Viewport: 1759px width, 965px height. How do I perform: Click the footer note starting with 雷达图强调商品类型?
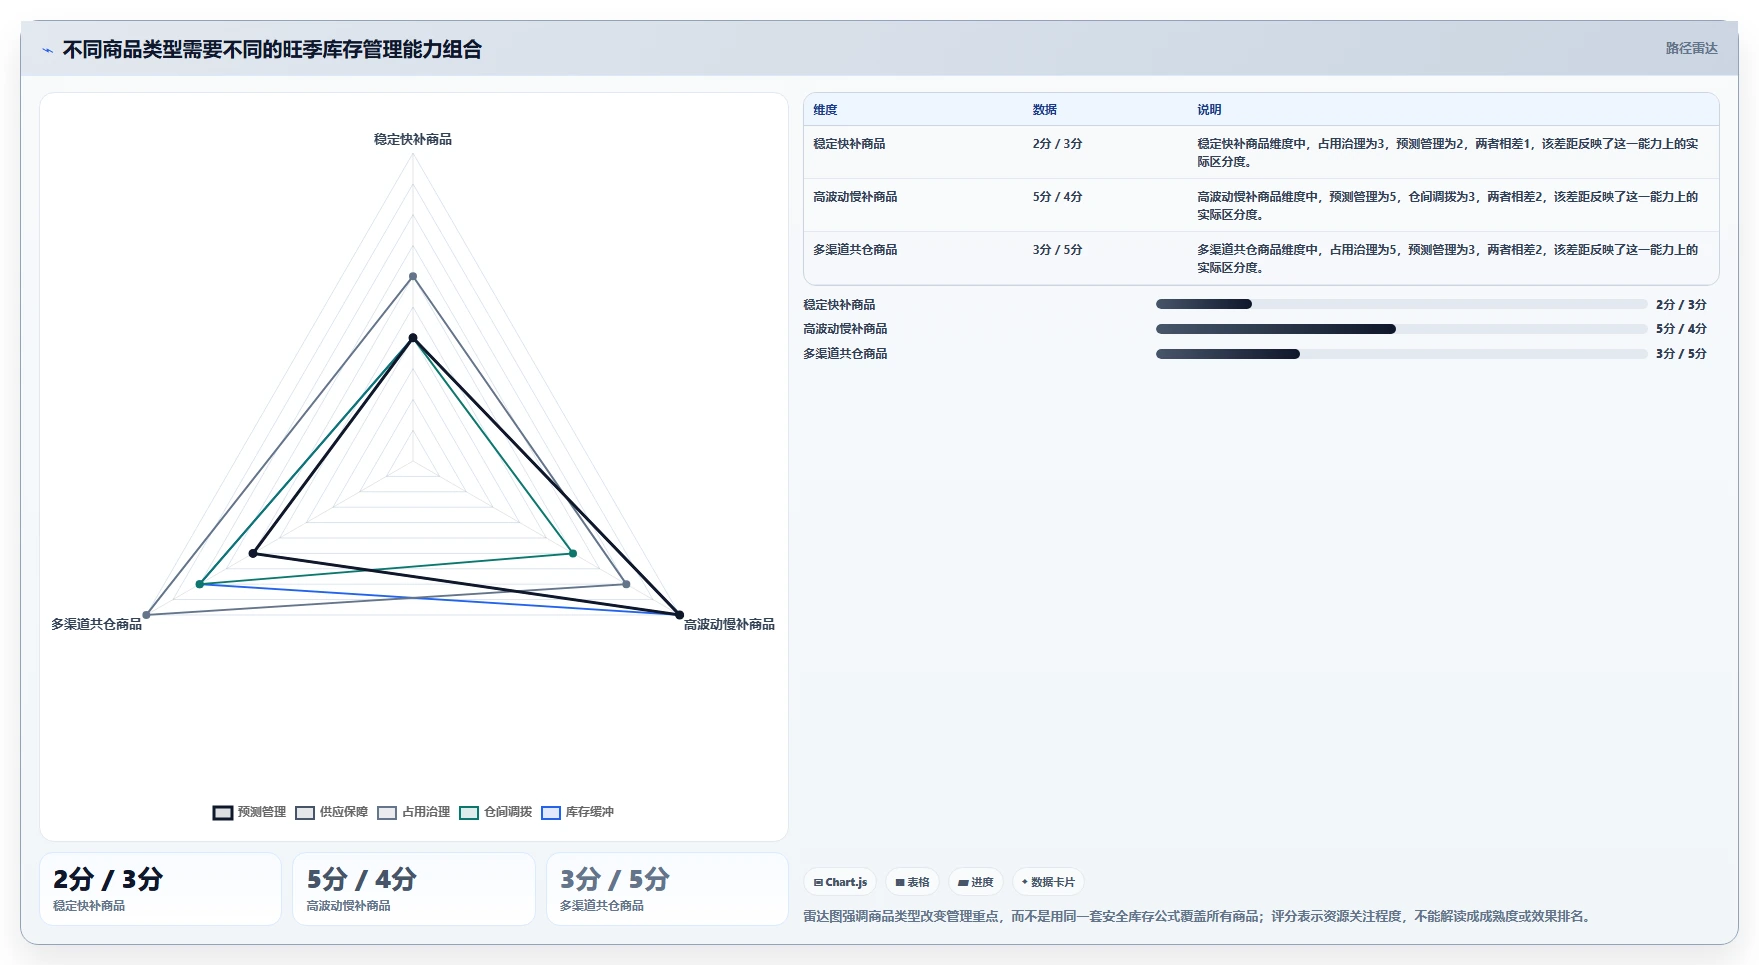click(x=1199, y=916)
